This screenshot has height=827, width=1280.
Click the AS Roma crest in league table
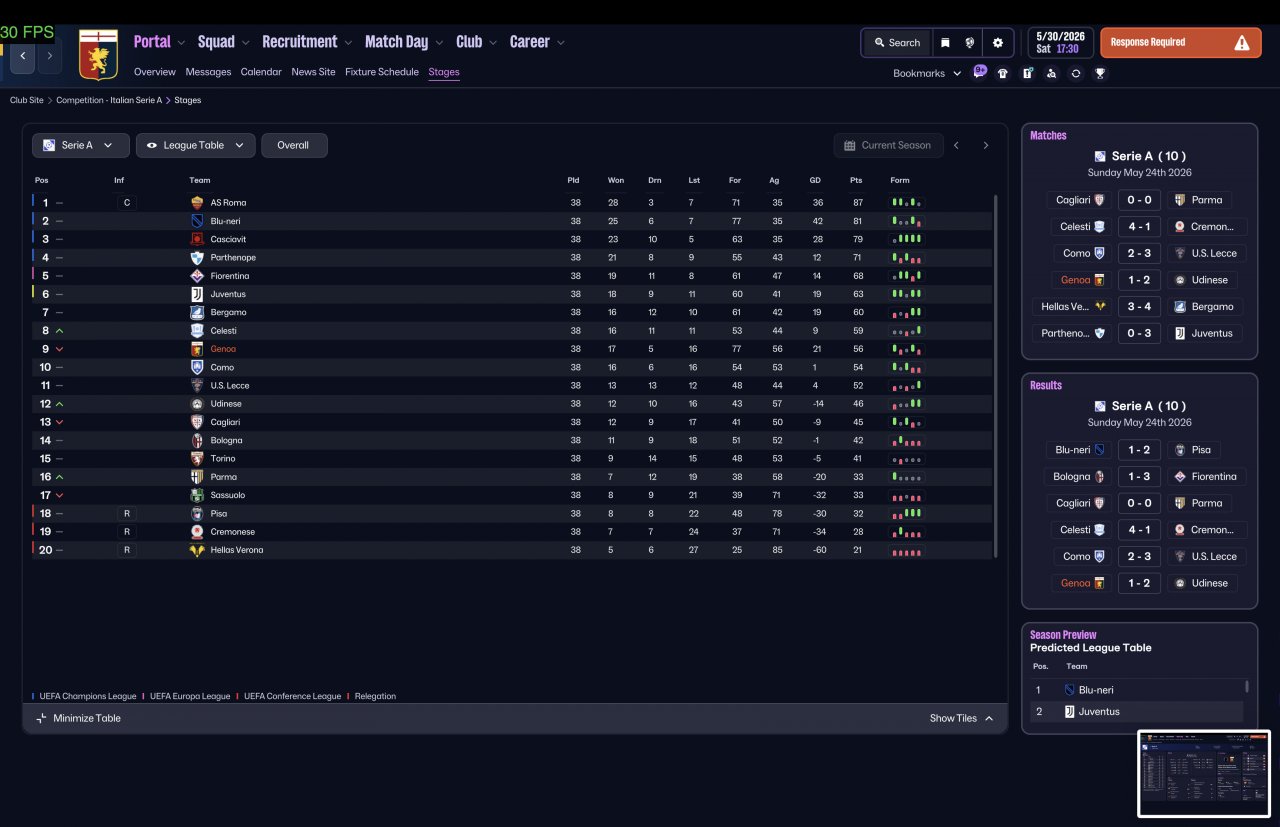[197, 203]
